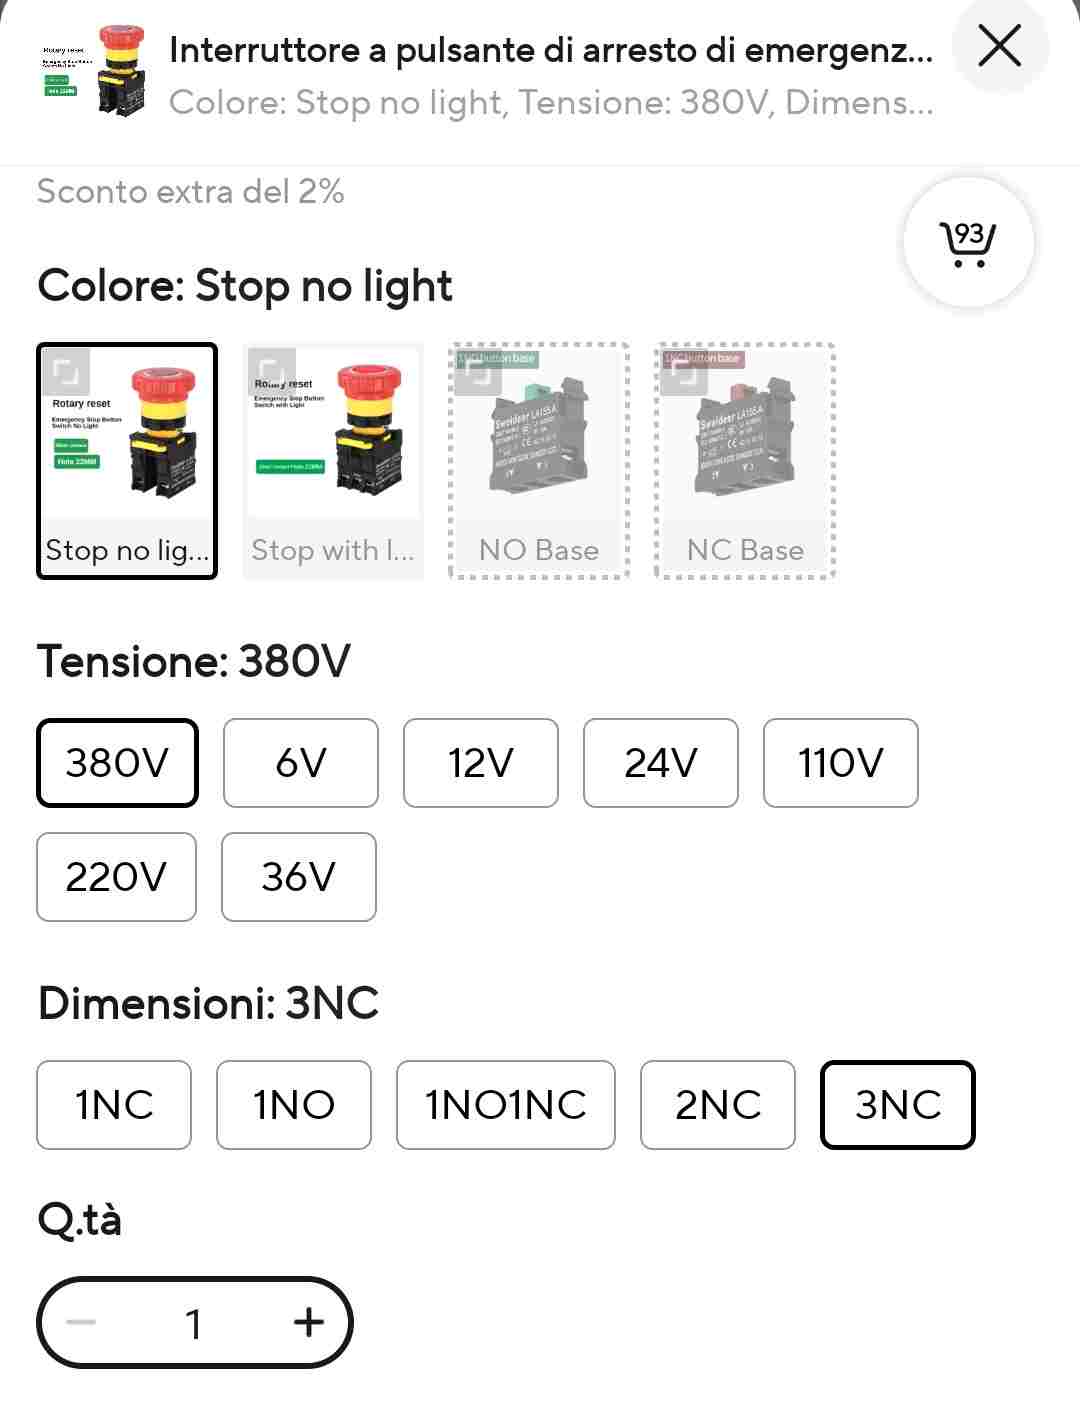Select 24V voltage option

coord(660,763)
